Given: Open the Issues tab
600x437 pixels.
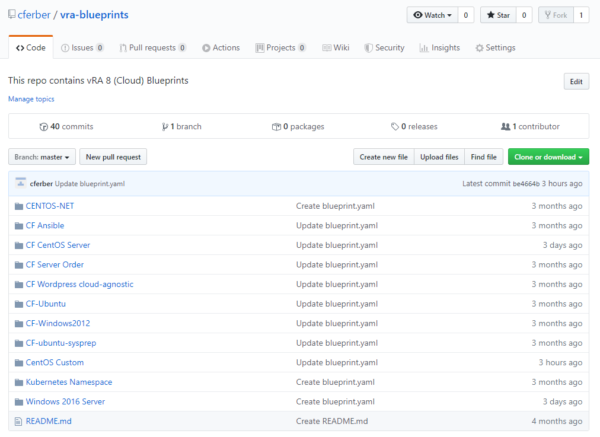Looking at the screenshot, I should click(82, 48).
